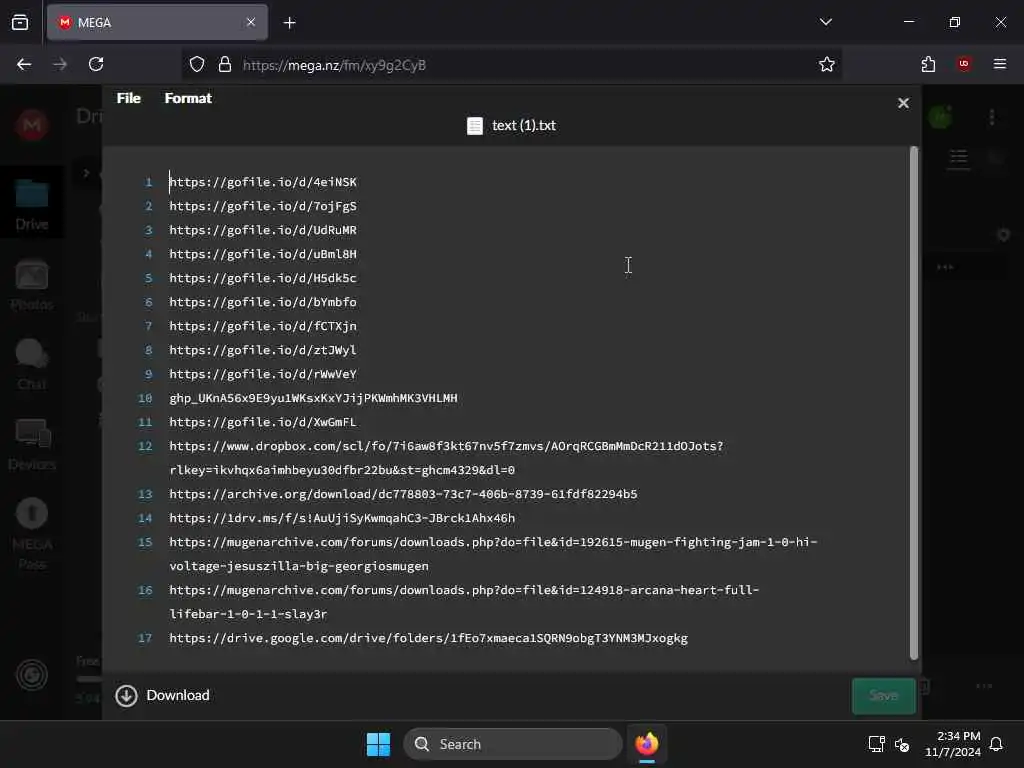Screen dimensions: 1024x768
Task: Switch to list view in MEGA drive
Action: click(958, 159)
